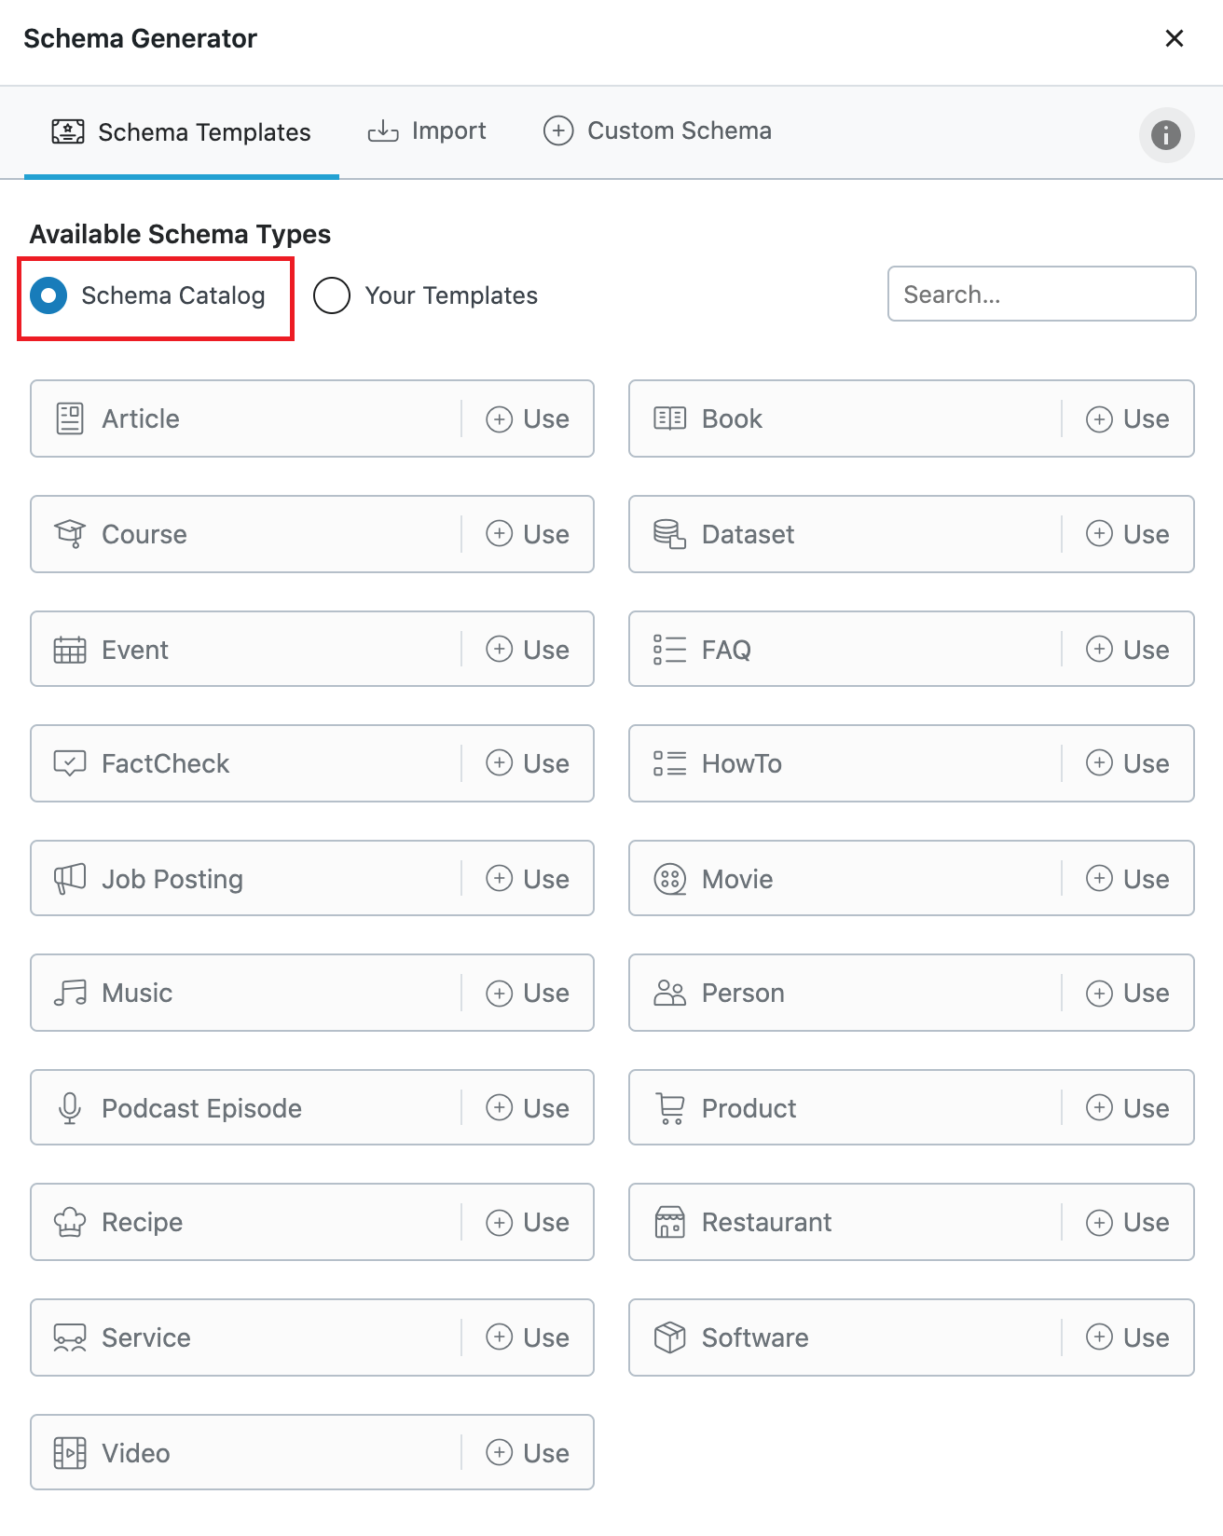Choose Use next to Event schema
This screenshot has height=1536, width=1223.
coord(527,650)
